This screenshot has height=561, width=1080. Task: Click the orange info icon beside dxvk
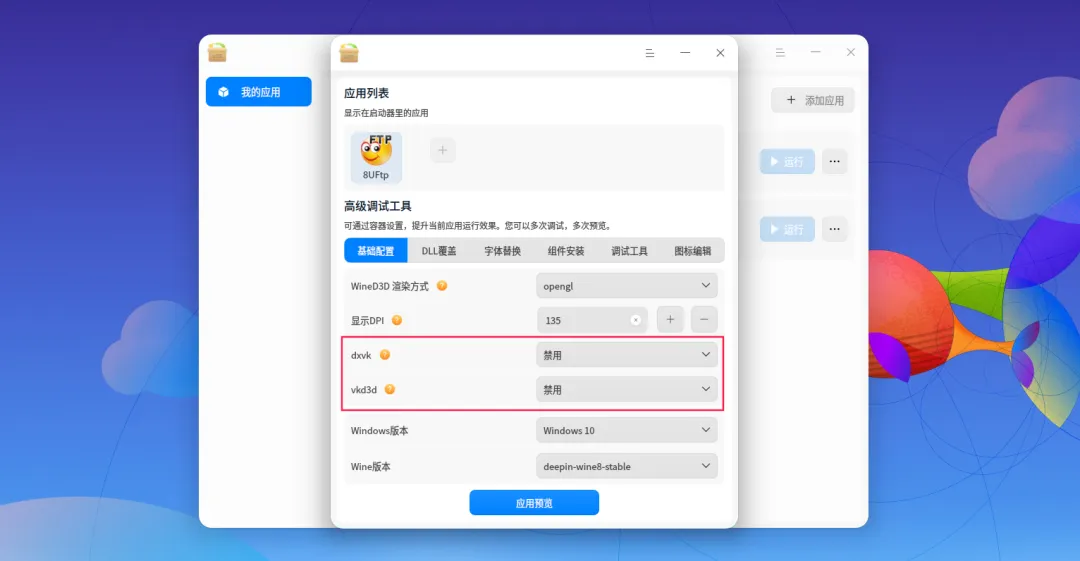click(385, 355)
